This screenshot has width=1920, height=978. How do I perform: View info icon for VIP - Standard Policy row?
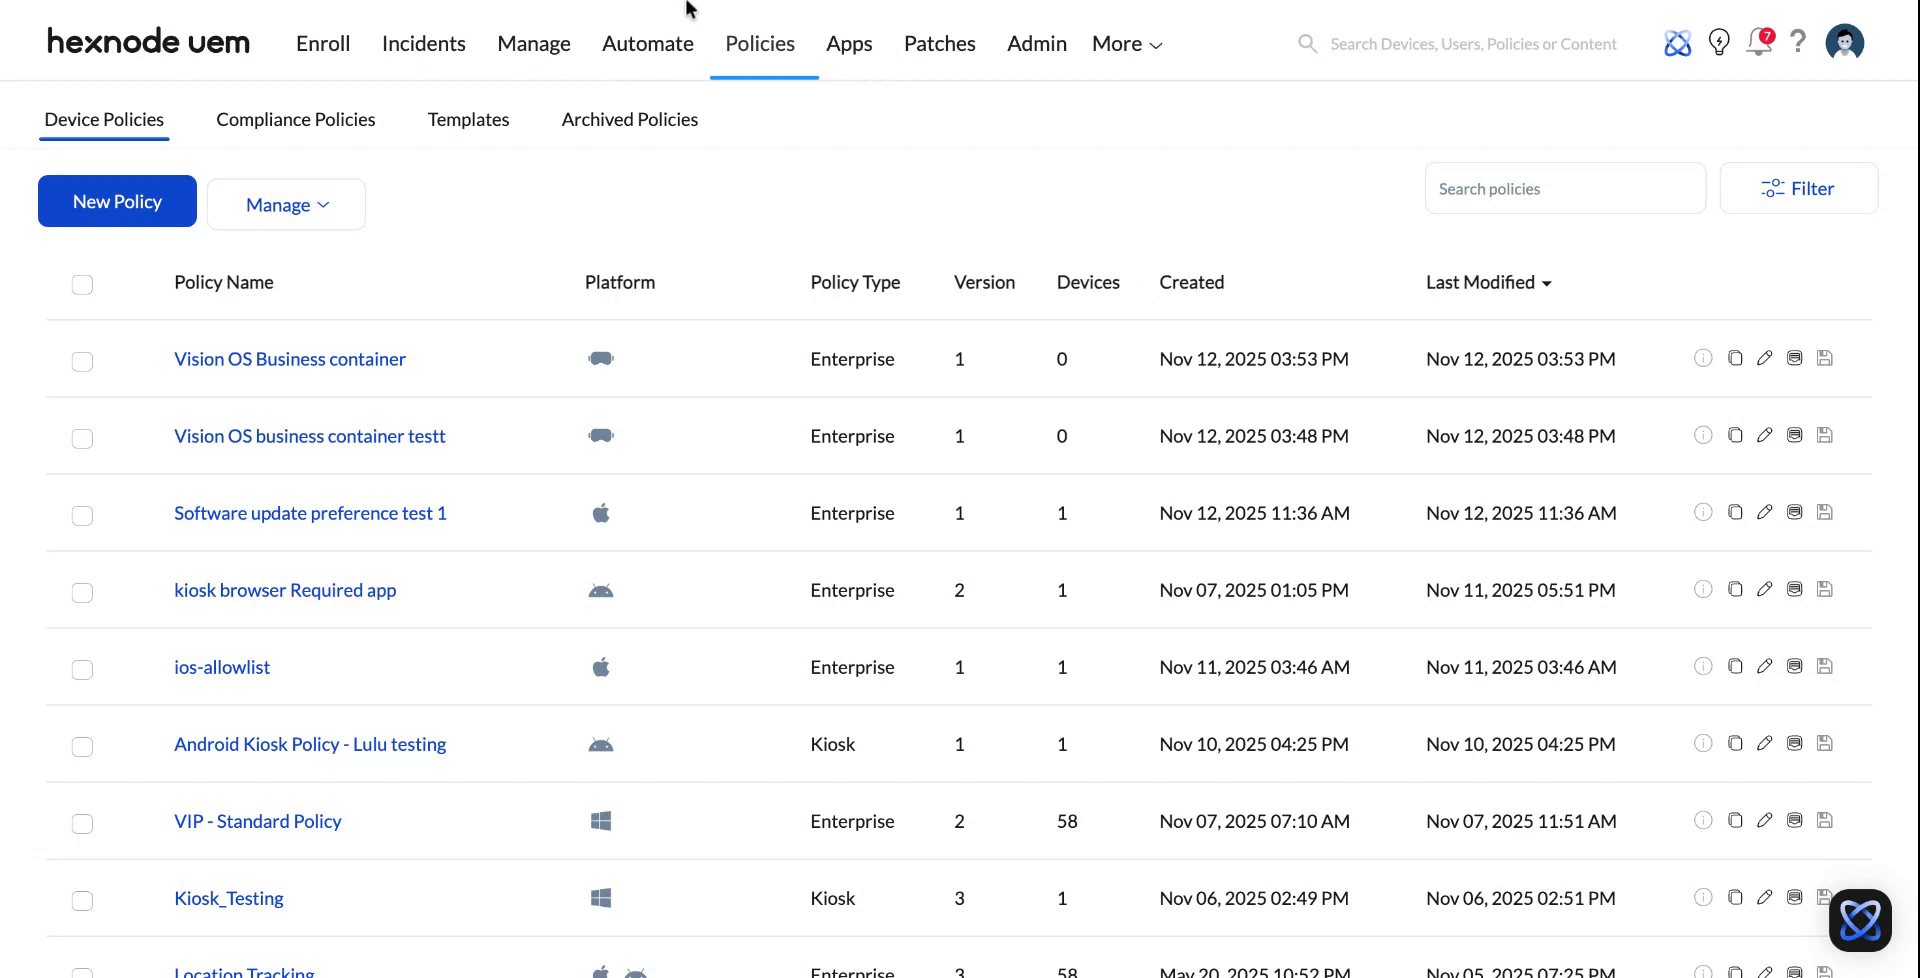coord(1703,820)
